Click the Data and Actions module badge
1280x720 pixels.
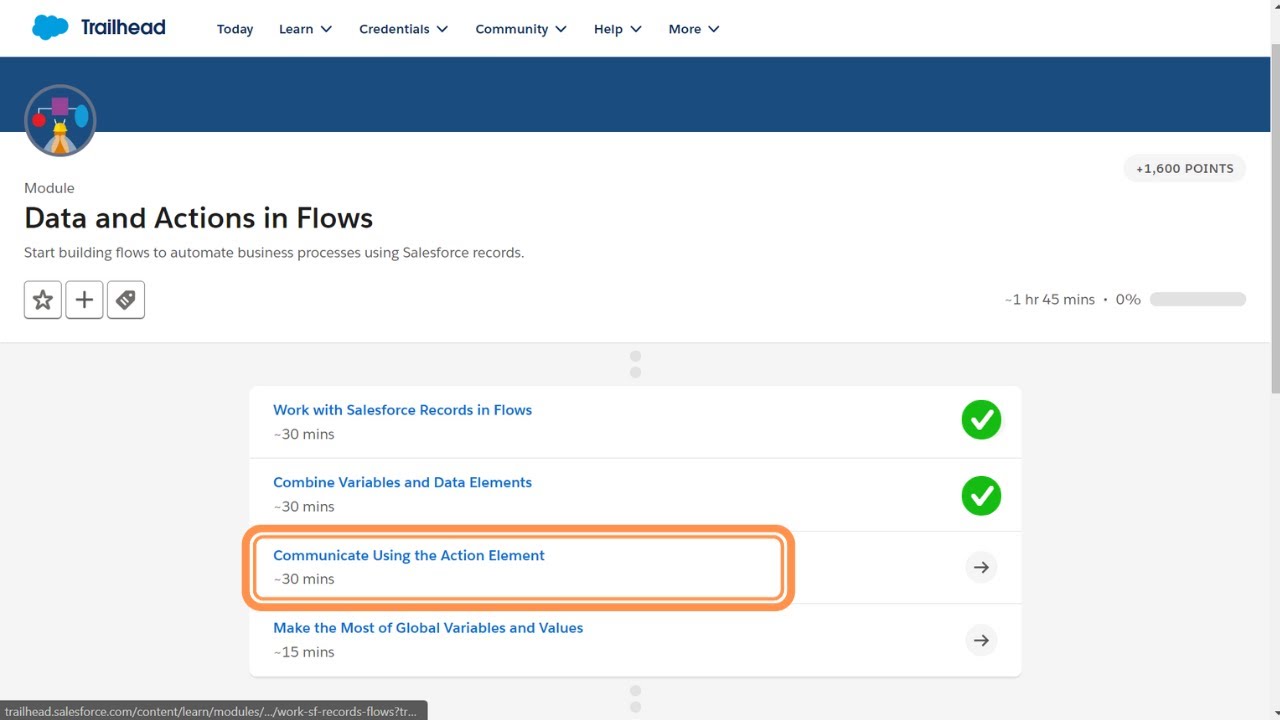(x=60, y=120)
